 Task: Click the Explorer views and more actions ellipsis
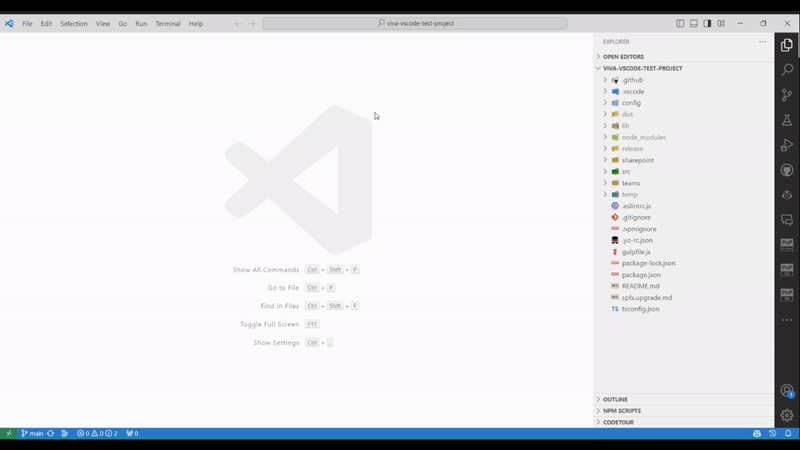click(x=762, y=42)
